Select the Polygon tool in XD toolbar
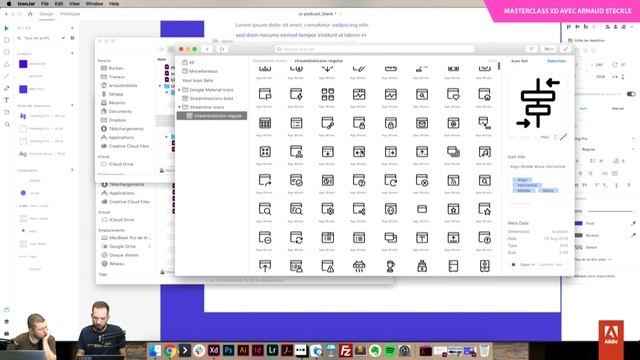Viewport: 640px width, 360px height. pos(6,64)
